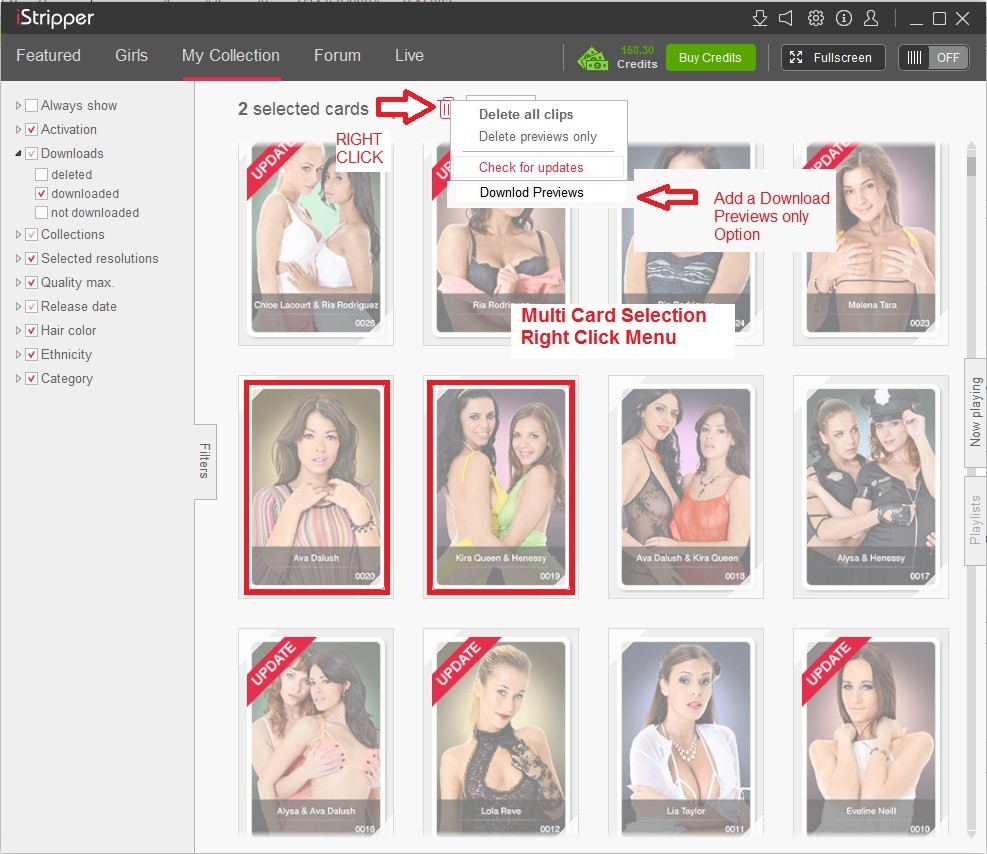
Task: Toggle the Quality max. checkbox
Action: click(x=31, y=282)
